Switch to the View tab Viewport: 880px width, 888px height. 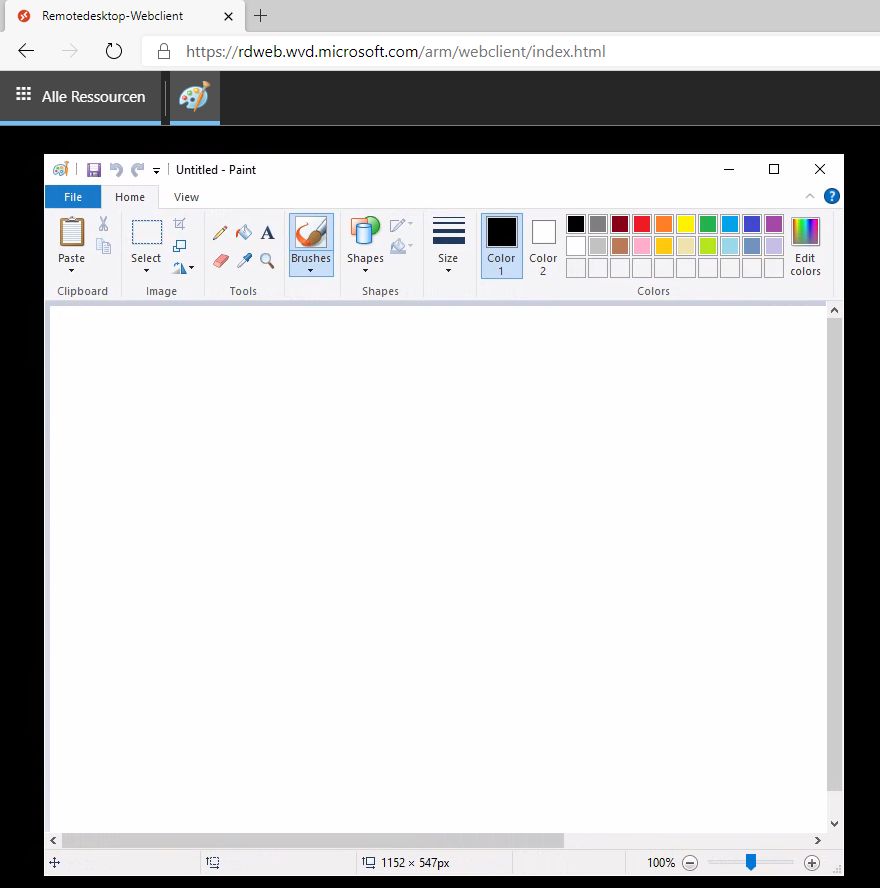(186, 197)
